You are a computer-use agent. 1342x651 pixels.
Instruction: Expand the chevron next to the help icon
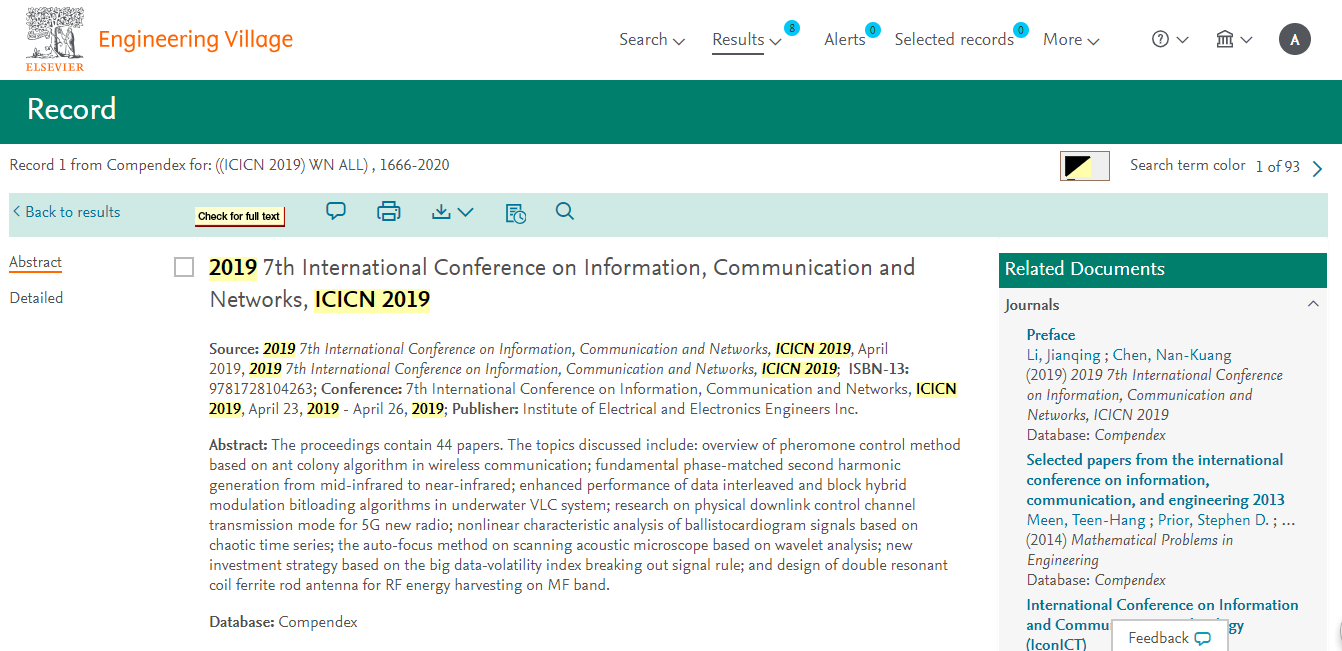coord(1183,41)
